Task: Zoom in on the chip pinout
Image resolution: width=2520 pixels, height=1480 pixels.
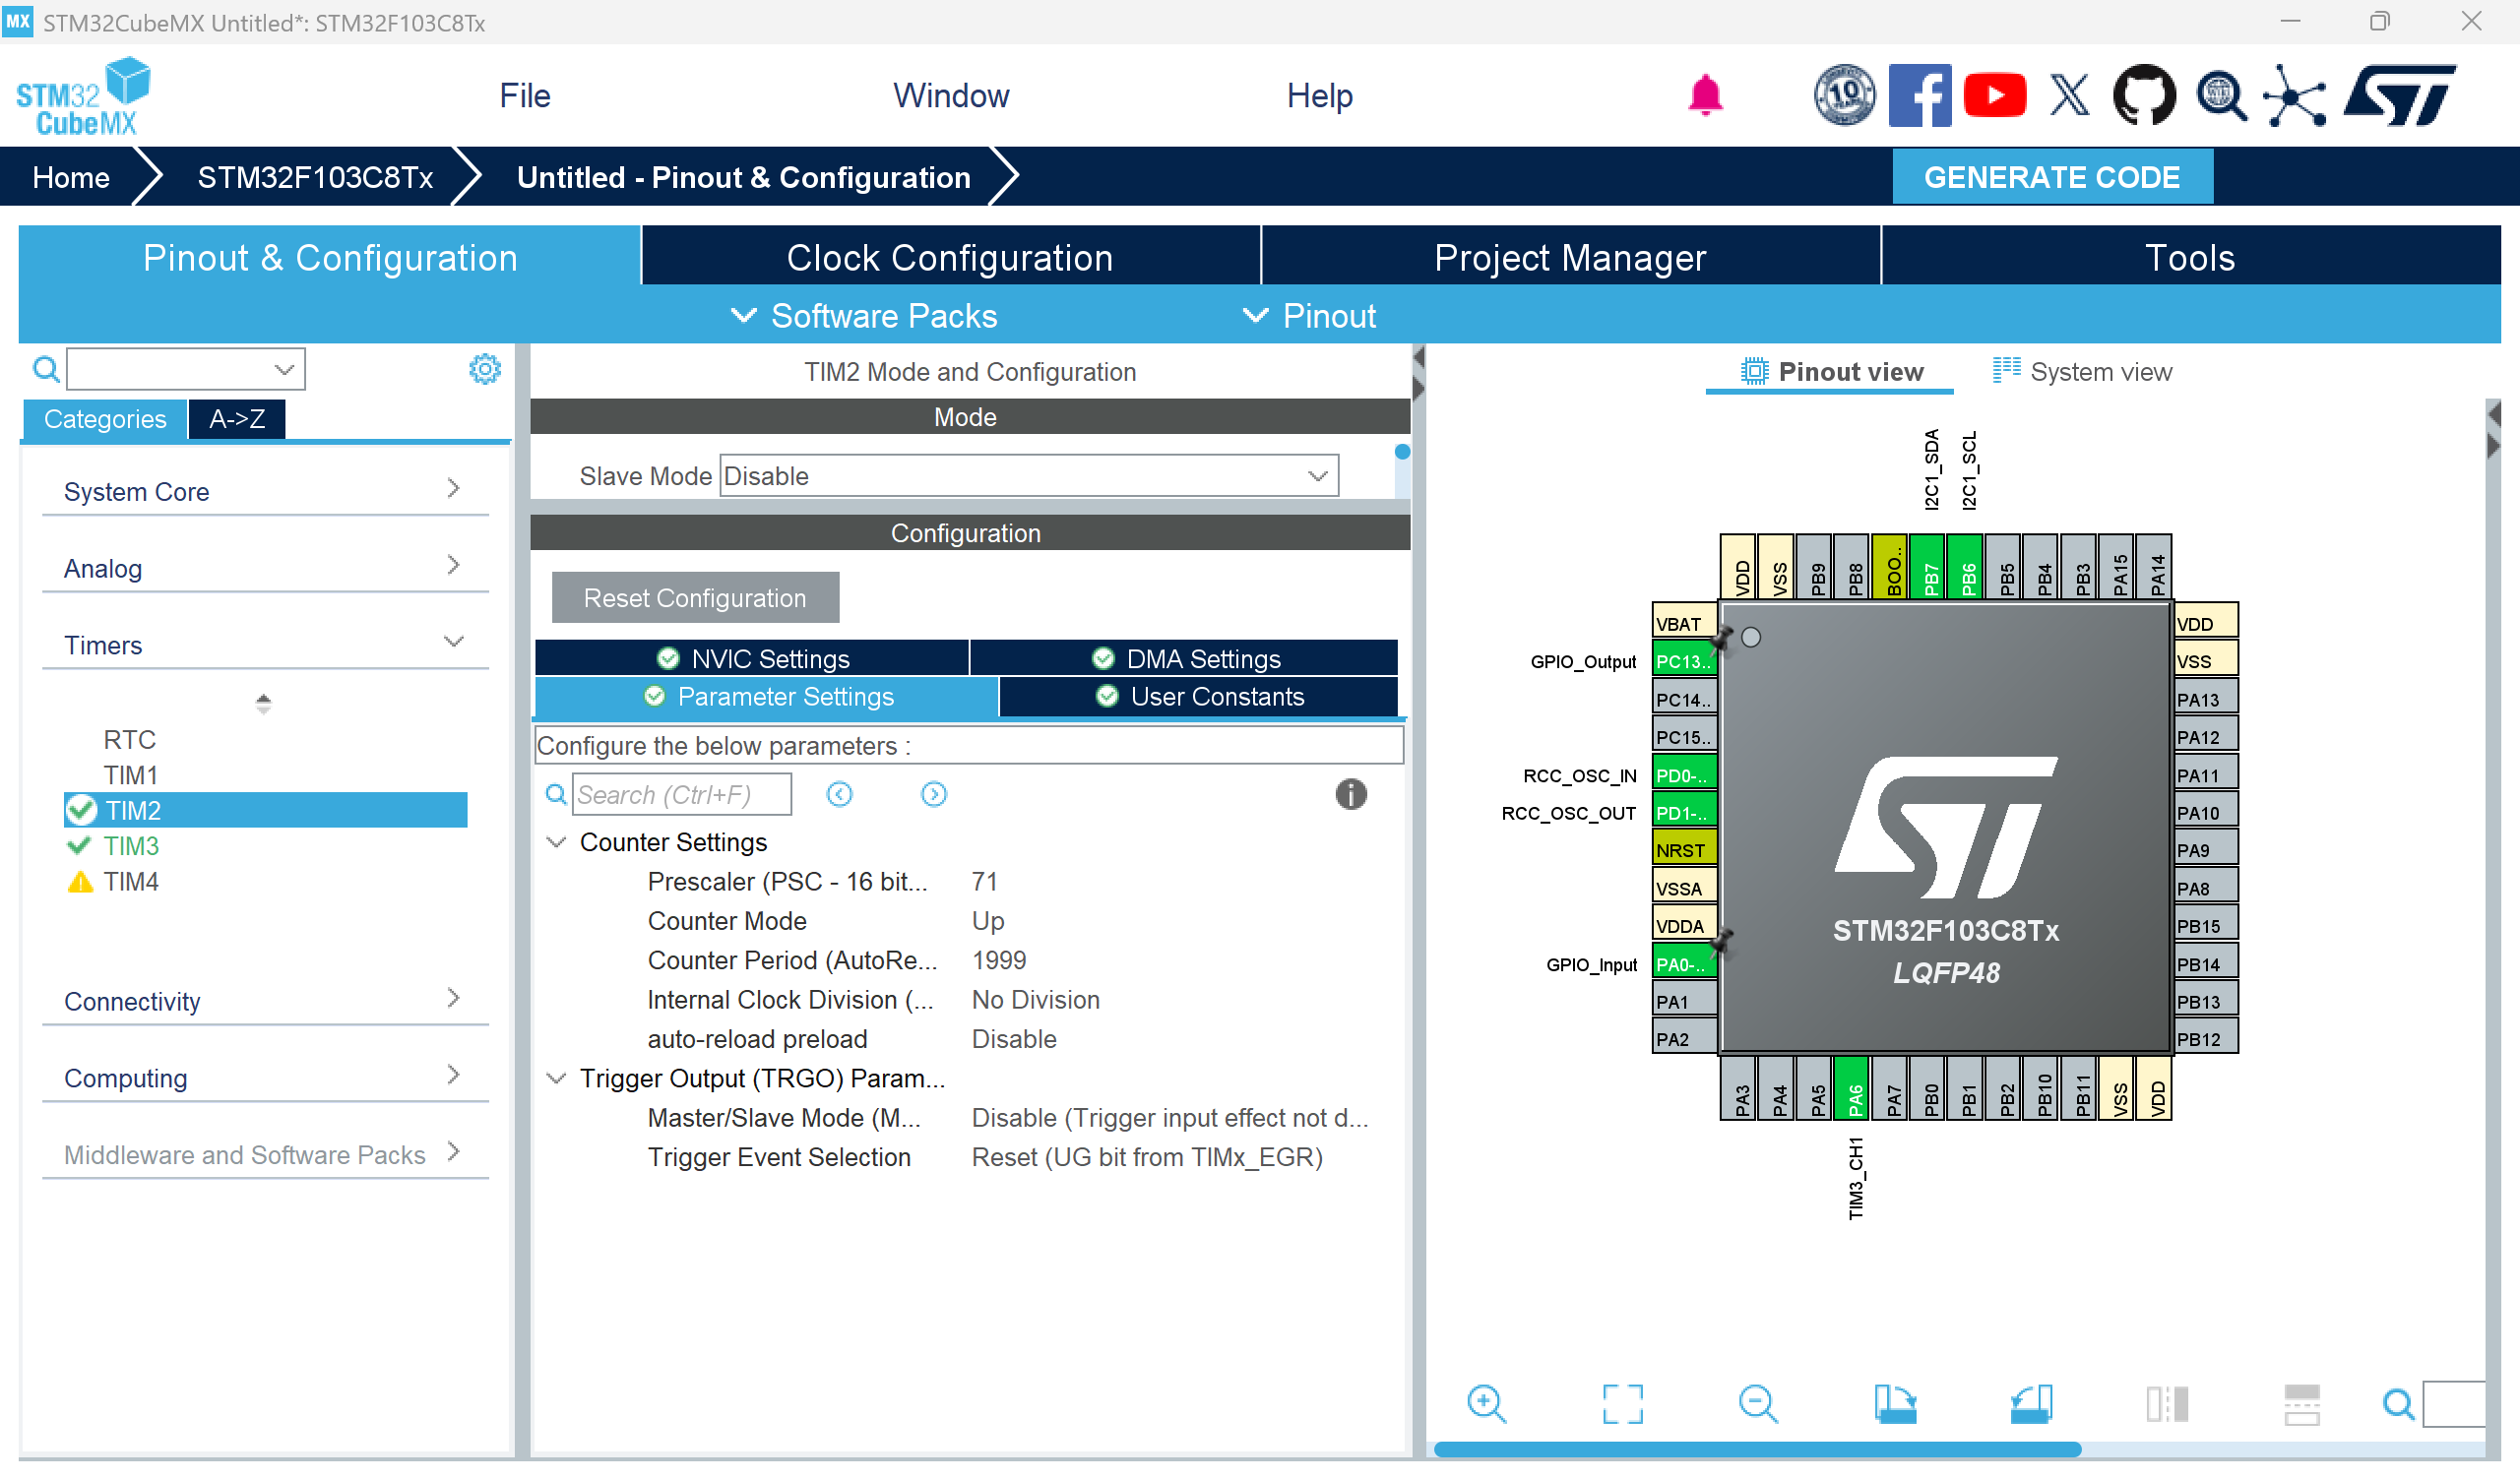Action: click(1486, 1403)
